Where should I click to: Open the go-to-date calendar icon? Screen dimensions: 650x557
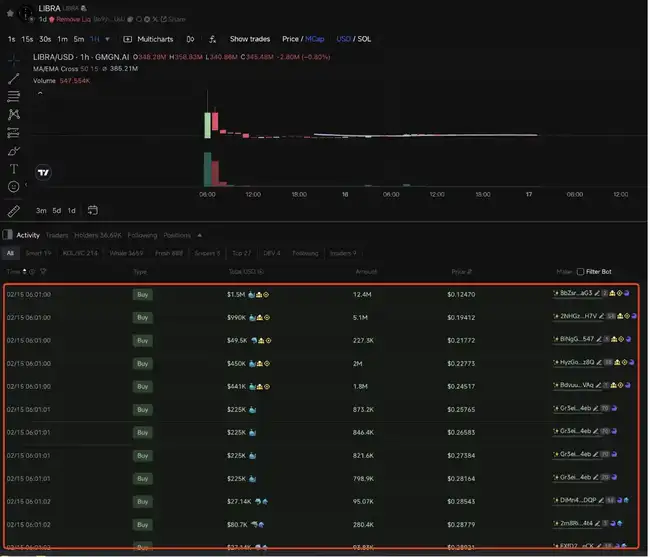(x=92, y=210)
